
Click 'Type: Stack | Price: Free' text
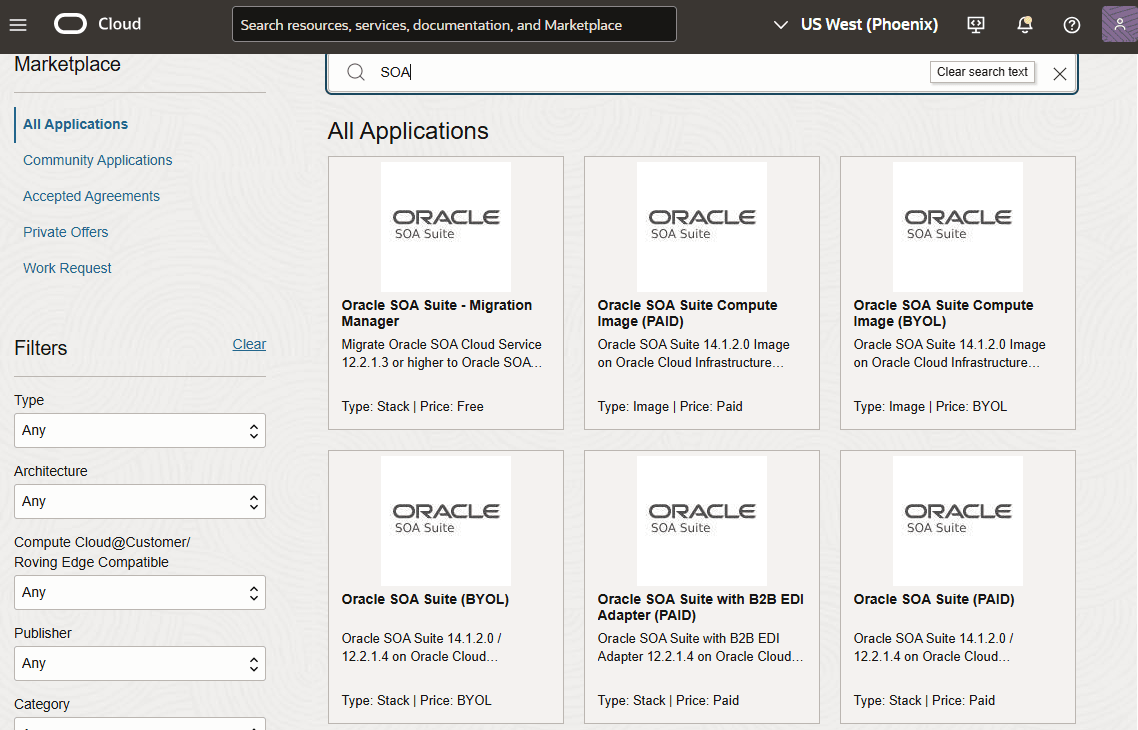point(412,406)
